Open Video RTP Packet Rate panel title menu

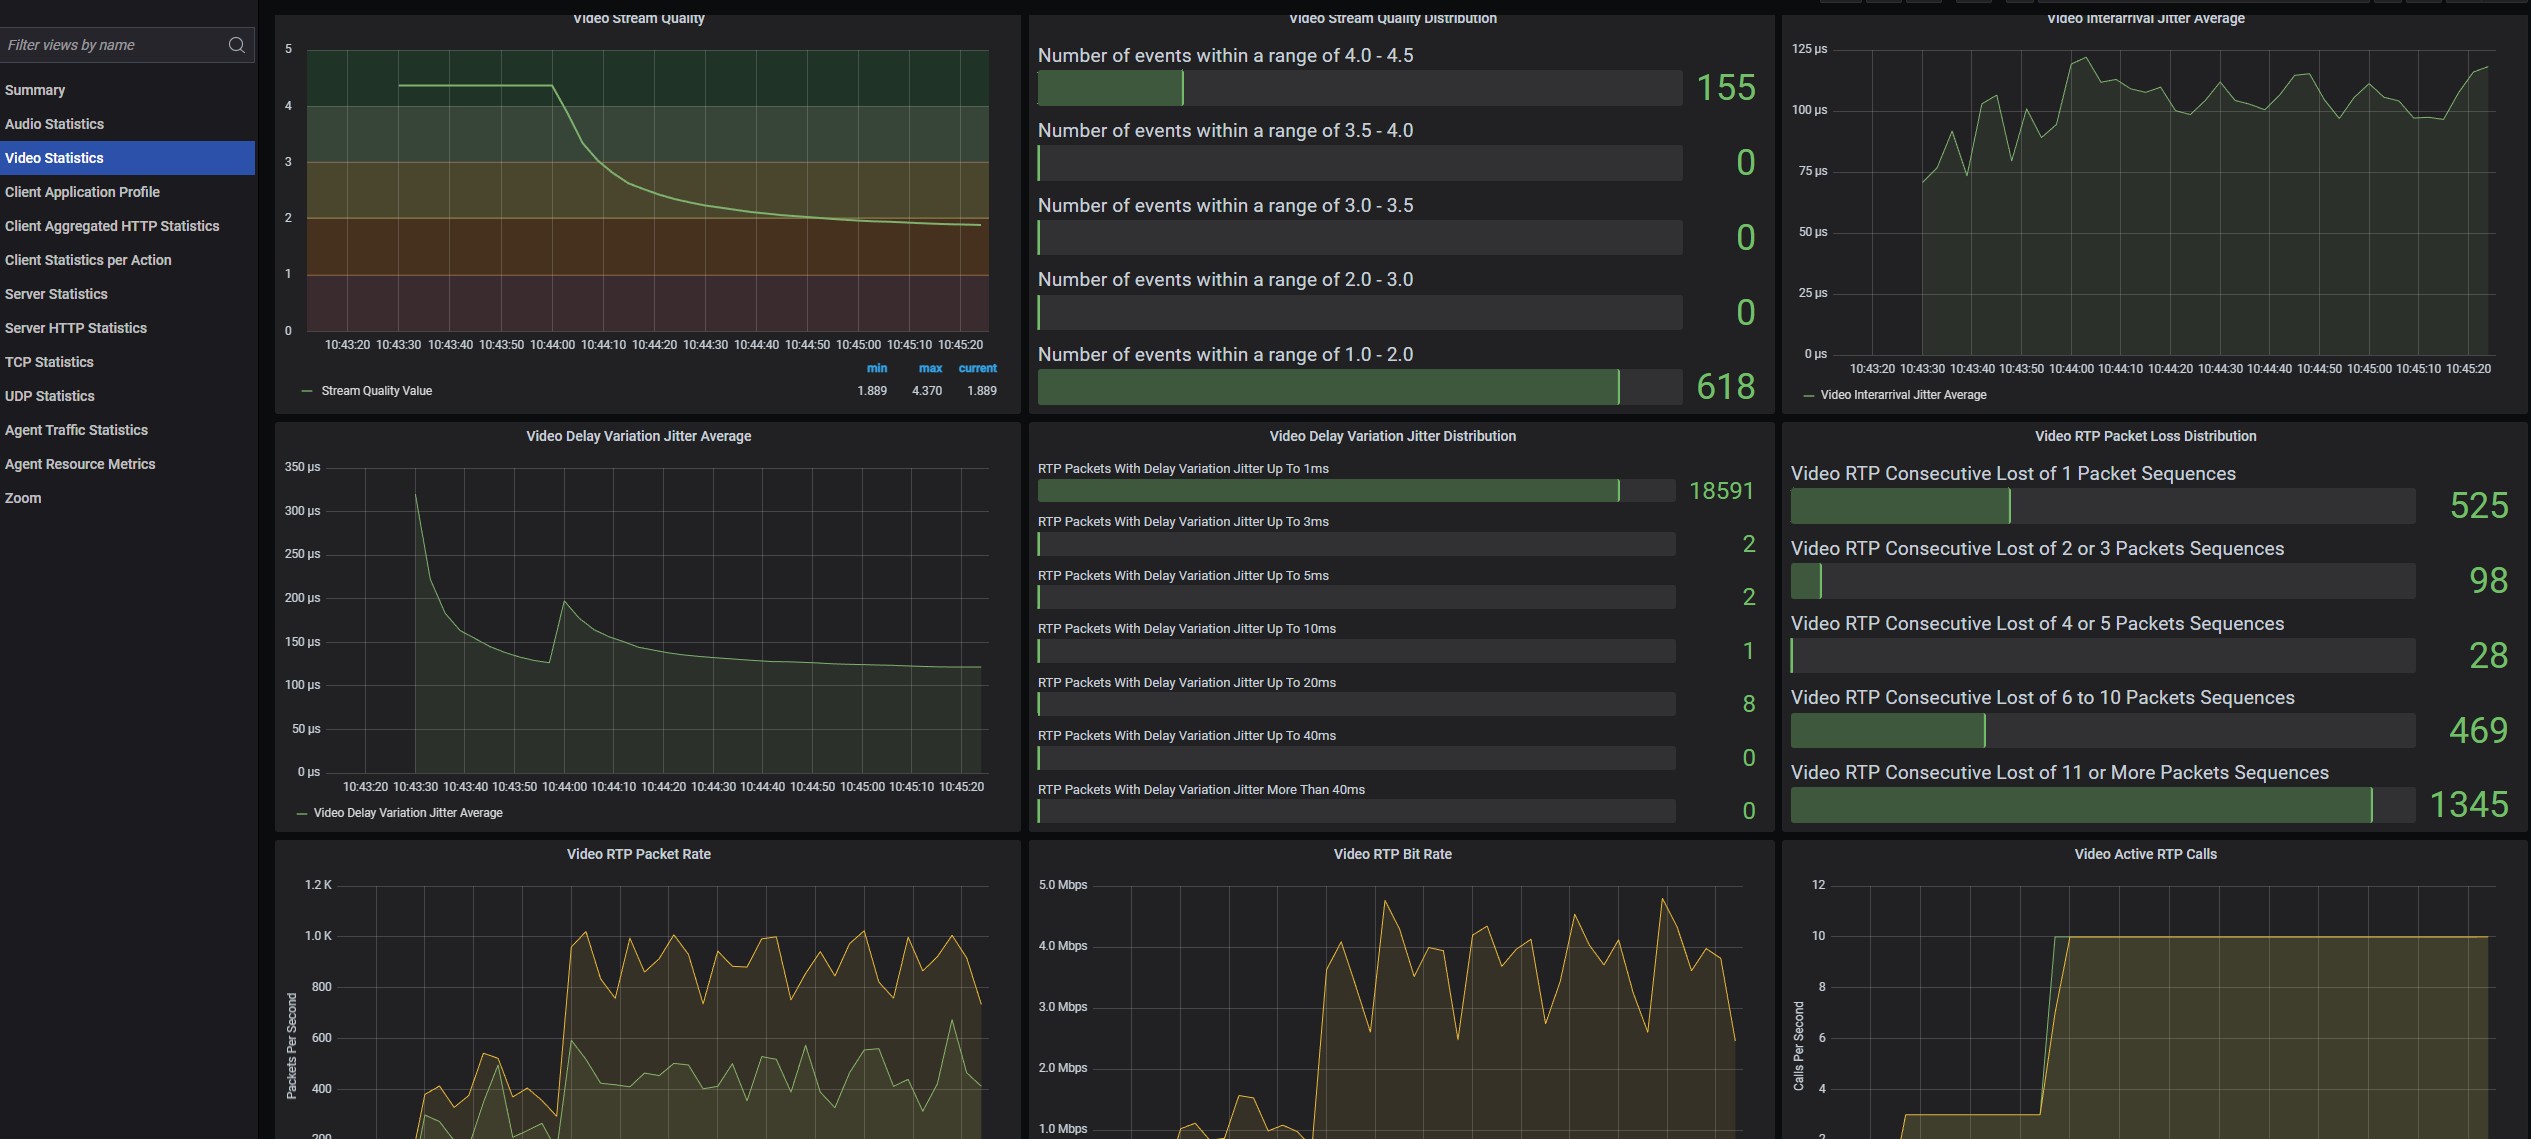click(x=638, y=854)
